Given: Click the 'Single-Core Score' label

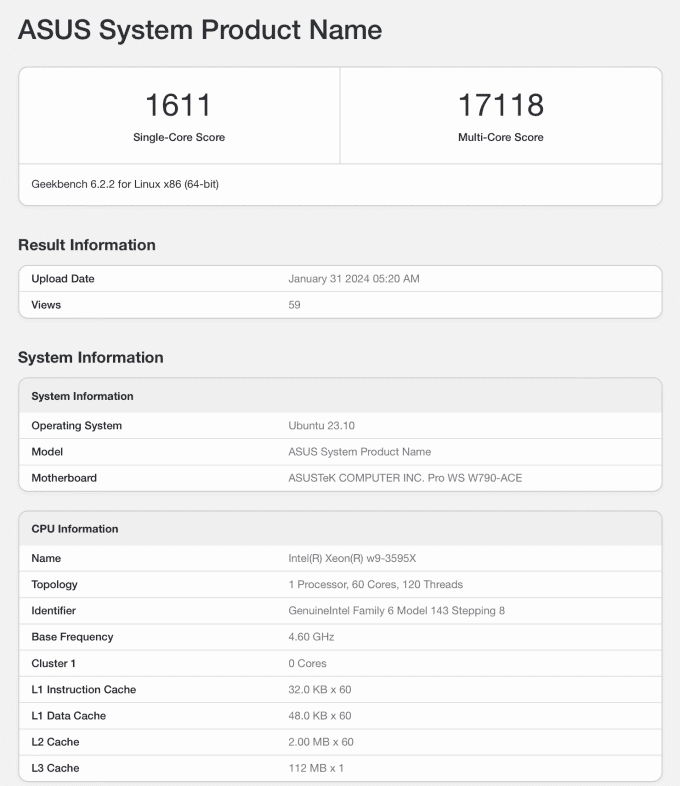Looking at the screenshot, I should [x=179, y=137].
